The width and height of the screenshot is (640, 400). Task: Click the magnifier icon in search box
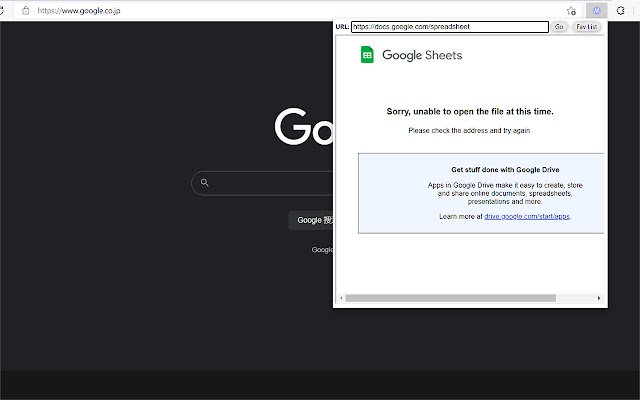tap(204, 182)
